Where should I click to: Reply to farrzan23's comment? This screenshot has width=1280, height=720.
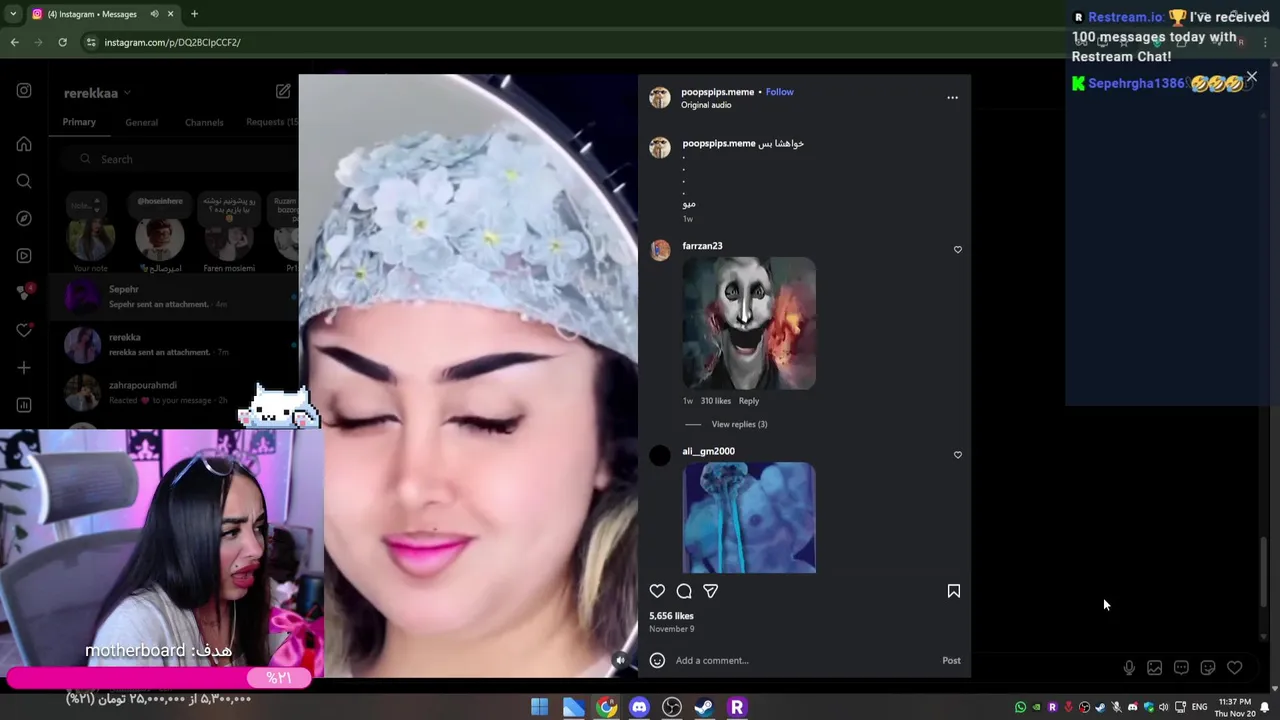click(748, 401)
